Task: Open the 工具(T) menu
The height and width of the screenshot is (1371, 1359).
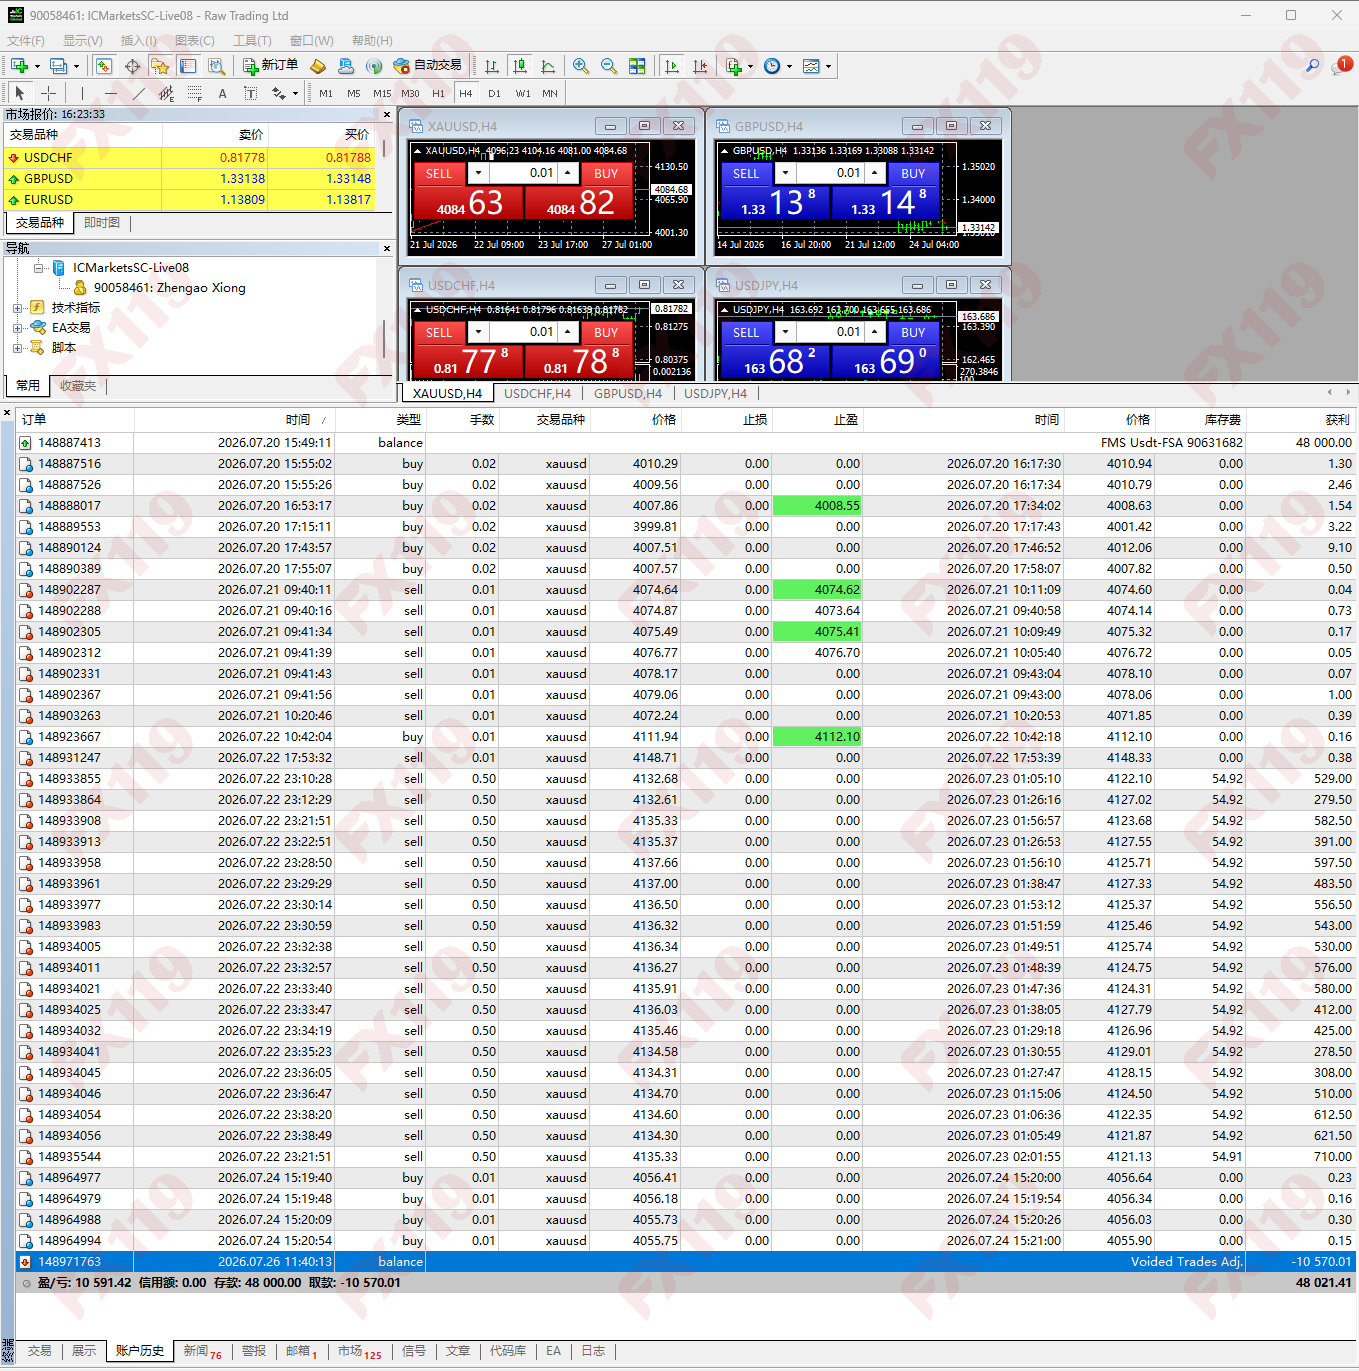Action: click(252, 41)
